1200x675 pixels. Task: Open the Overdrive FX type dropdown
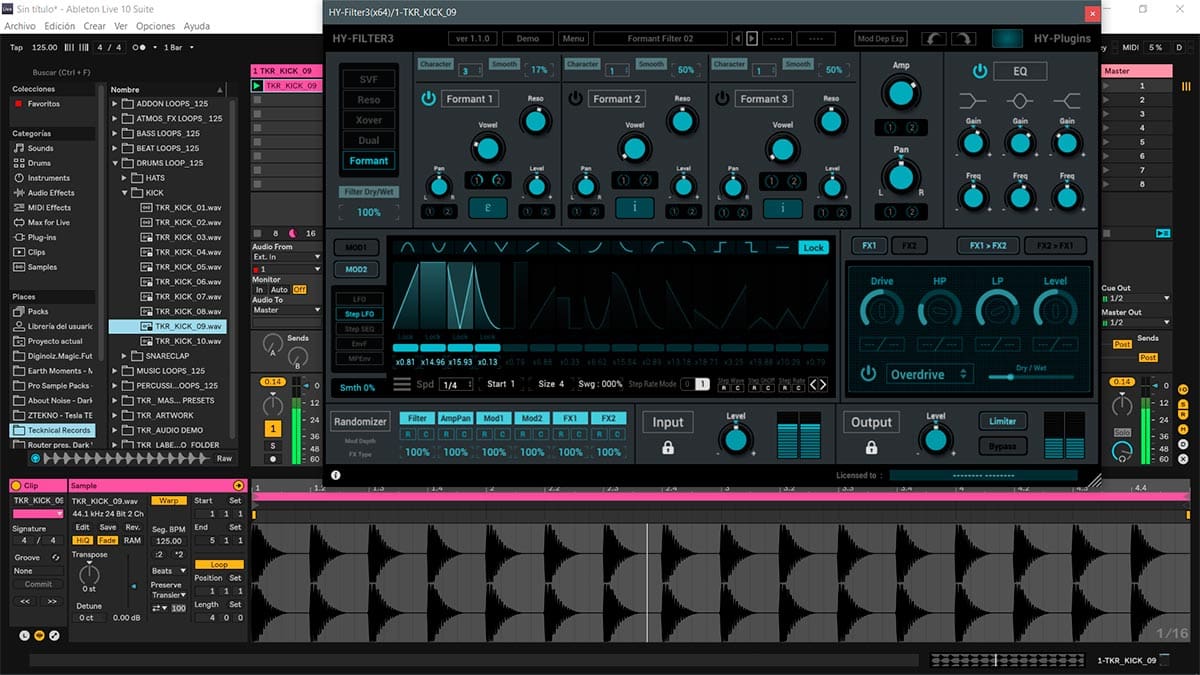[x=930, y=374]
